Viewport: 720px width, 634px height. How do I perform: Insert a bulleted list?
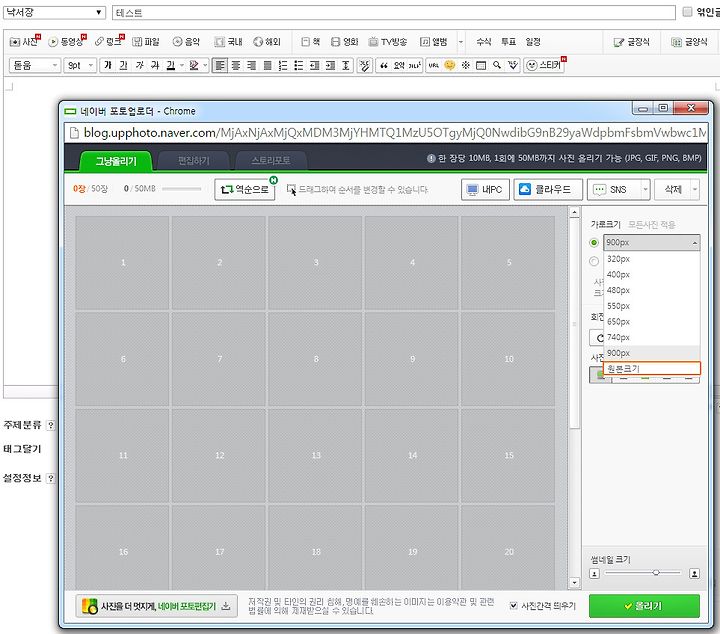(298, 66)
